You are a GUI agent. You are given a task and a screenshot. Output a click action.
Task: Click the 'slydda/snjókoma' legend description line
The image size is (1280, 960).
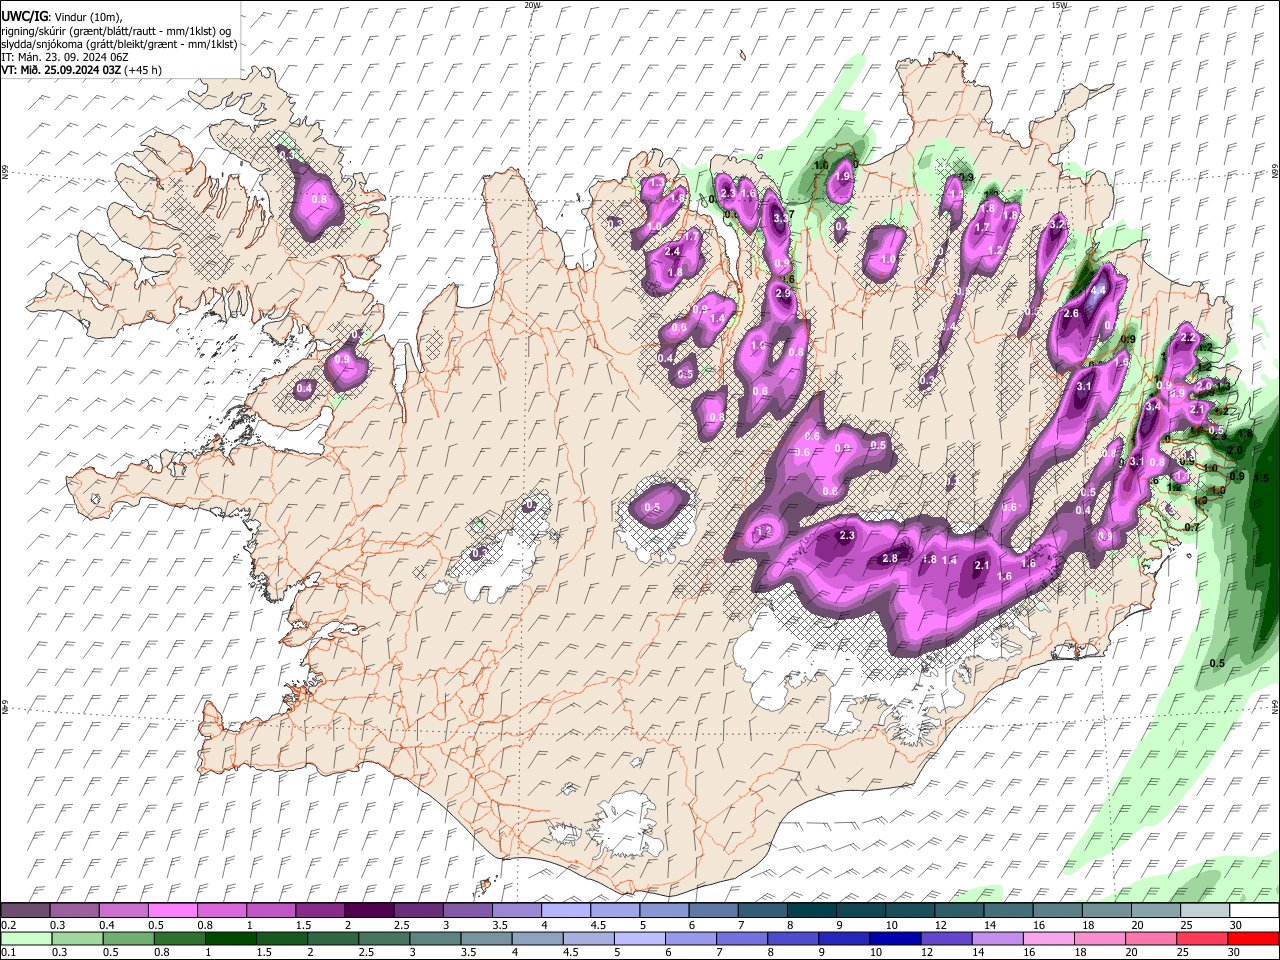point(119,44)
